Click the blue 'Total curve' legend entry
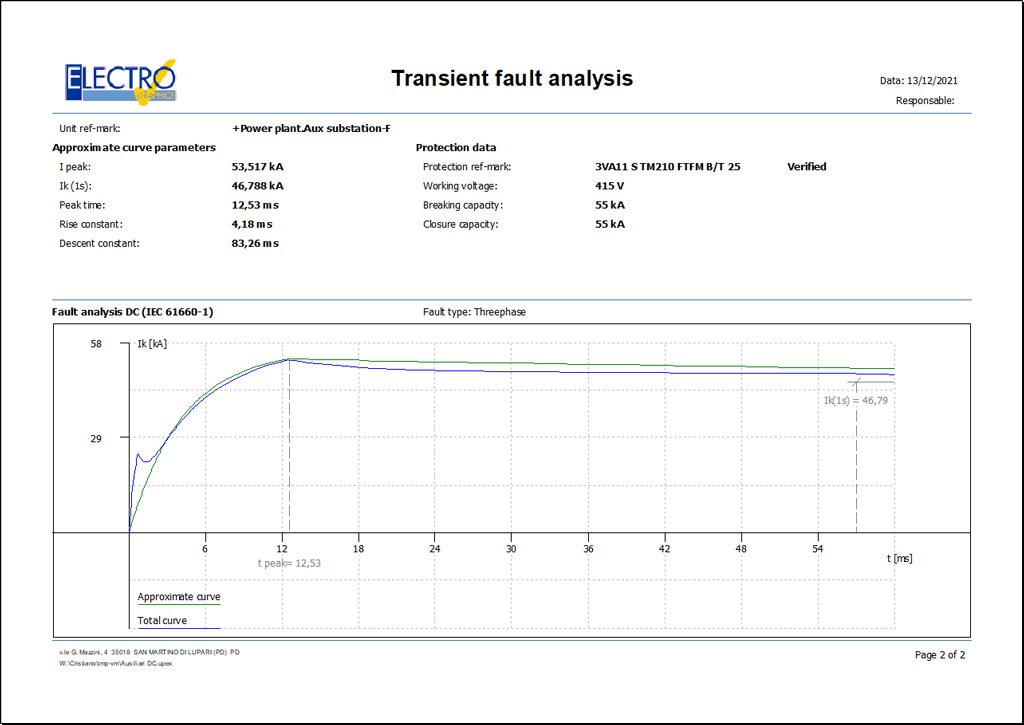The width and height of the screenshot is (1024, 725). (x=162, y=621)
